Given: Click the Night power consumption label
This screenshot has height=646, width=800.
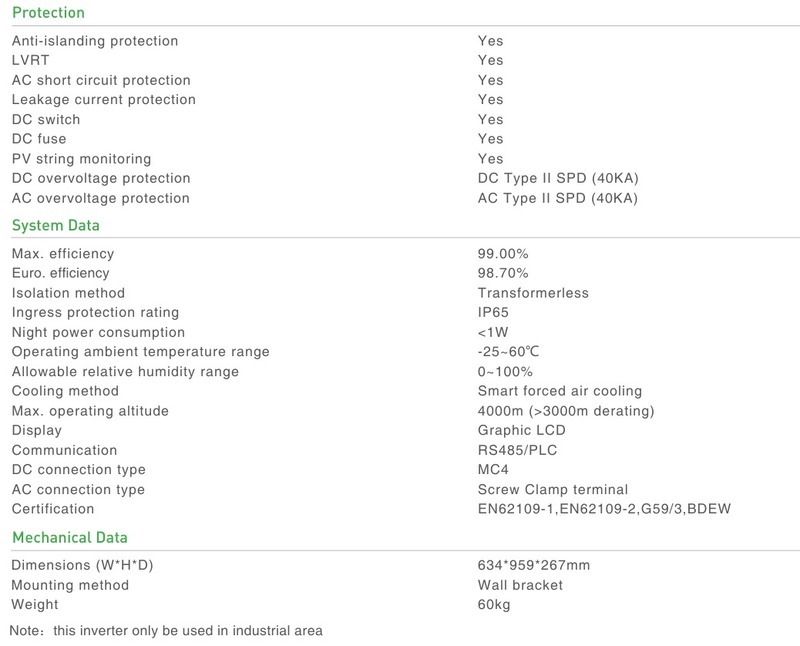Looking at the screenshot, I should coord(98,332).
